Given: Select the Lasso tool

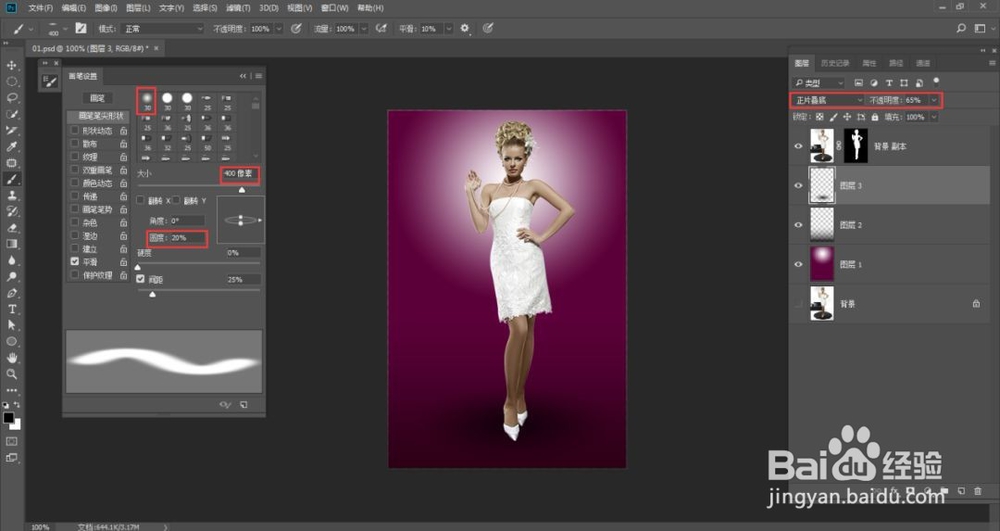Looking at the screenshot, I should 12,98.
